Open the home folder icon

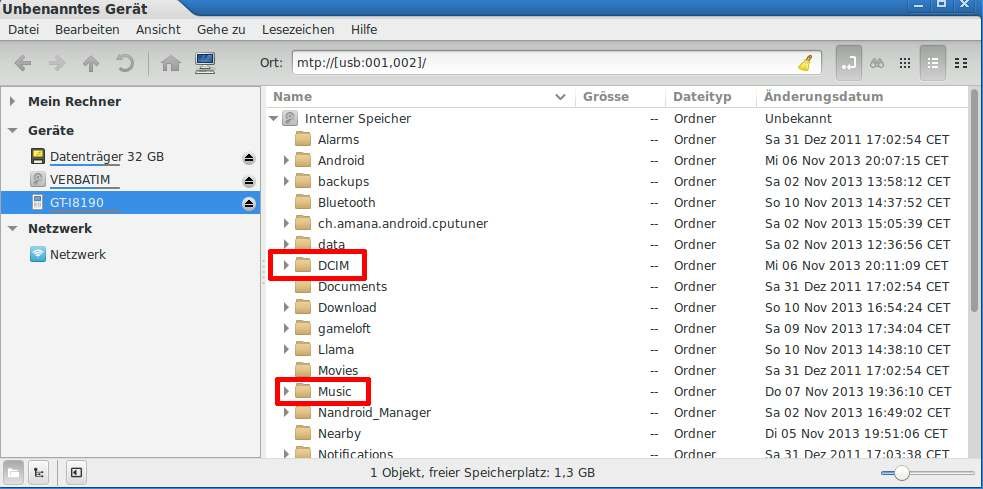[171, 63]
